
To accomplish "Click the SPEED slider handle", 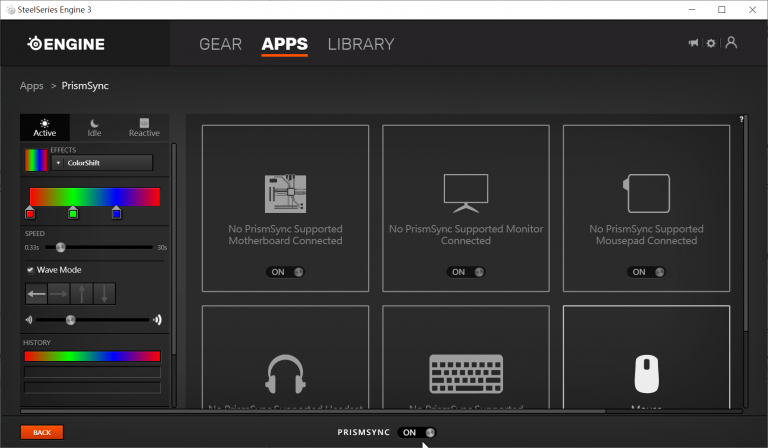I will [60, 247].
